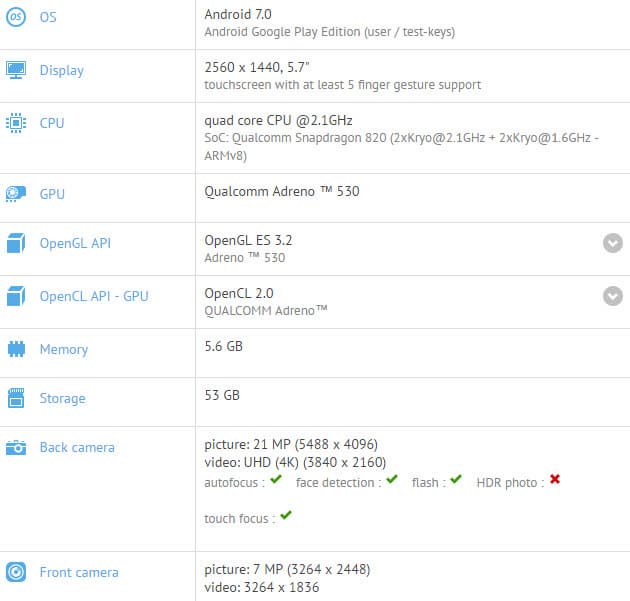Select the Android Google Play Edition line
This screenshot has height=601, width=630.
tap(329, 32)
